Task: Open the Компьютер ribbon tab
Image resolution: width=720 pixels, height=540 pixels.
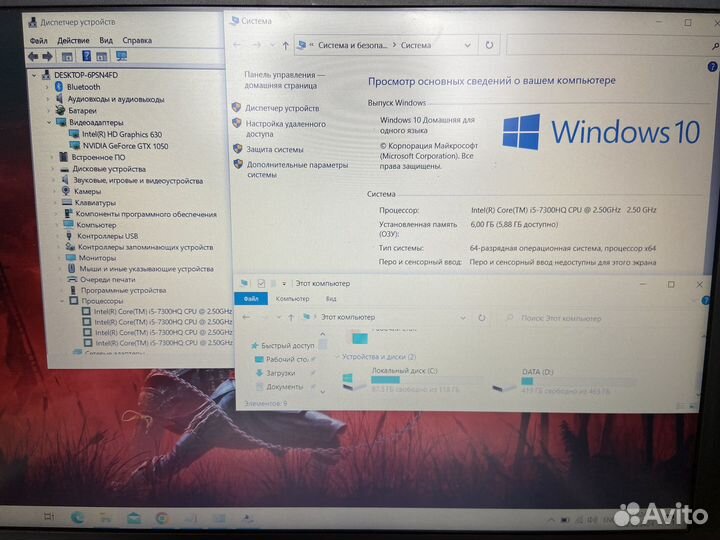Action: pyautogui.click(x=292, y=299)
